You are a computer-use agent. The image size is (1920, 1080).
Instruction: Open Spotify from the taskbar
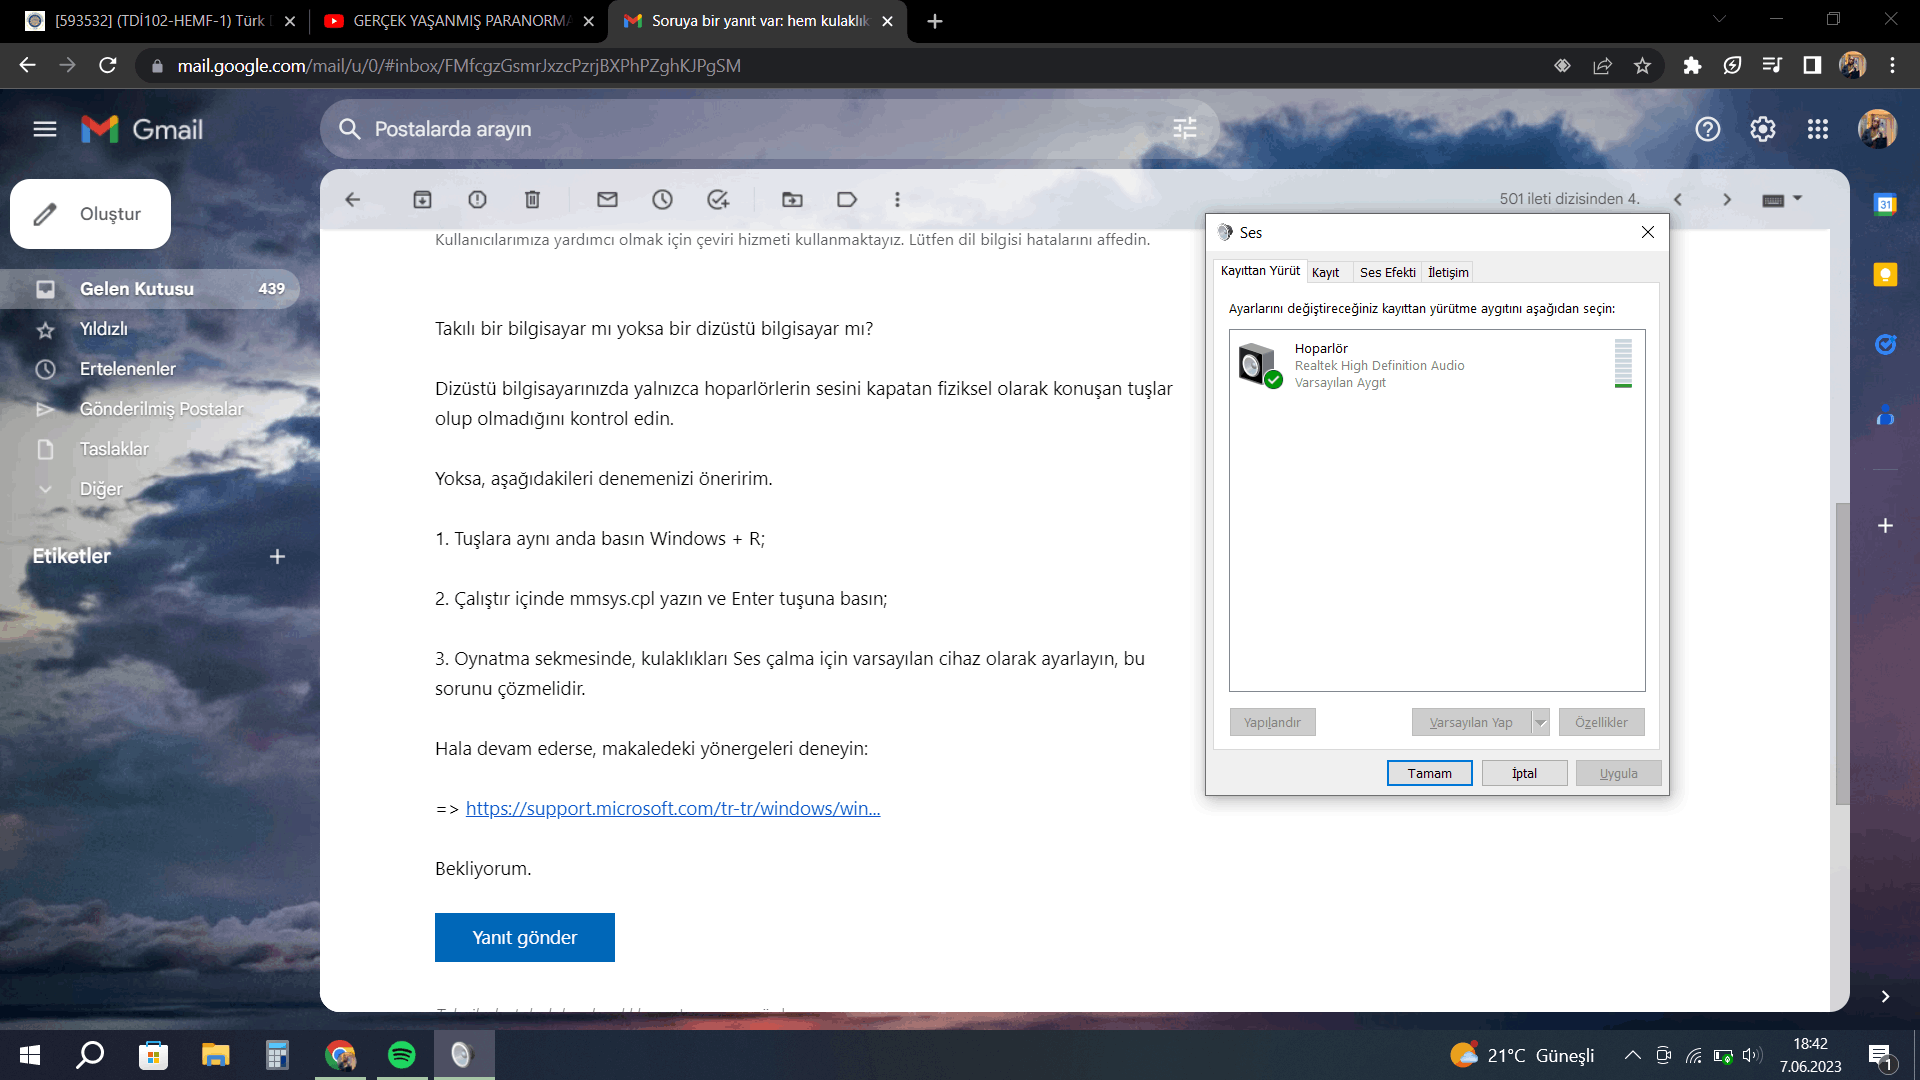point(401,1055)
